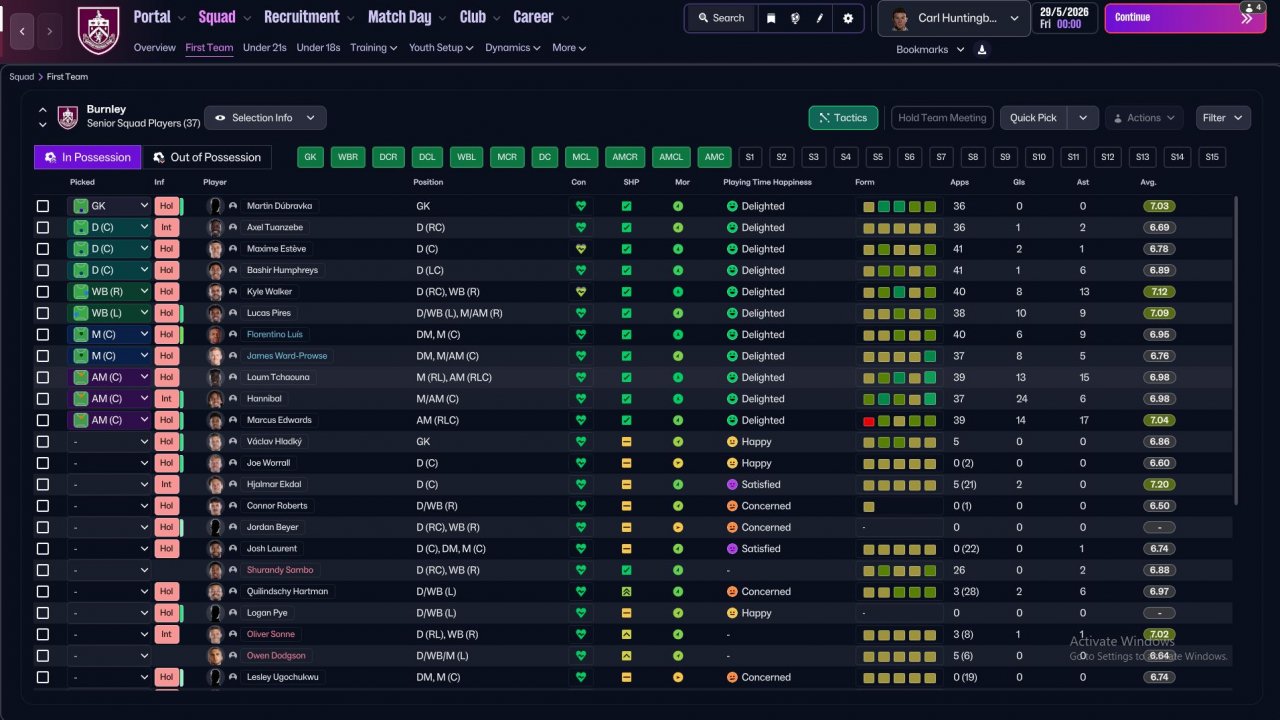Click the pencil edit icon in toolbar
Image resolution: width=1280 pixels, height=720 pixels.
(820, 18)
